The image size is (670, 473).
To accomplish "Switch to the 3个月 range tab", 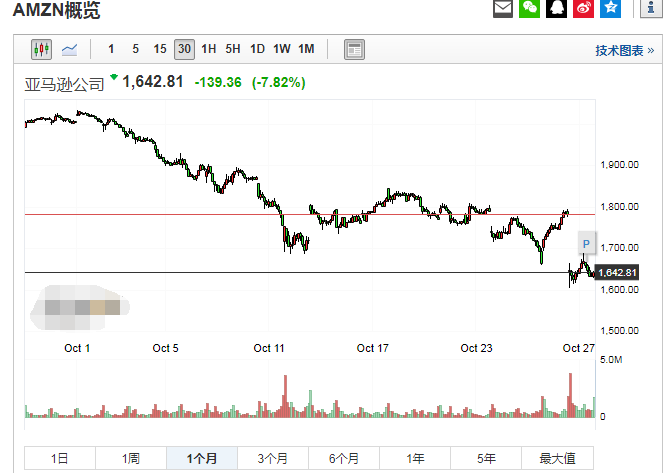I will (273, 458).
